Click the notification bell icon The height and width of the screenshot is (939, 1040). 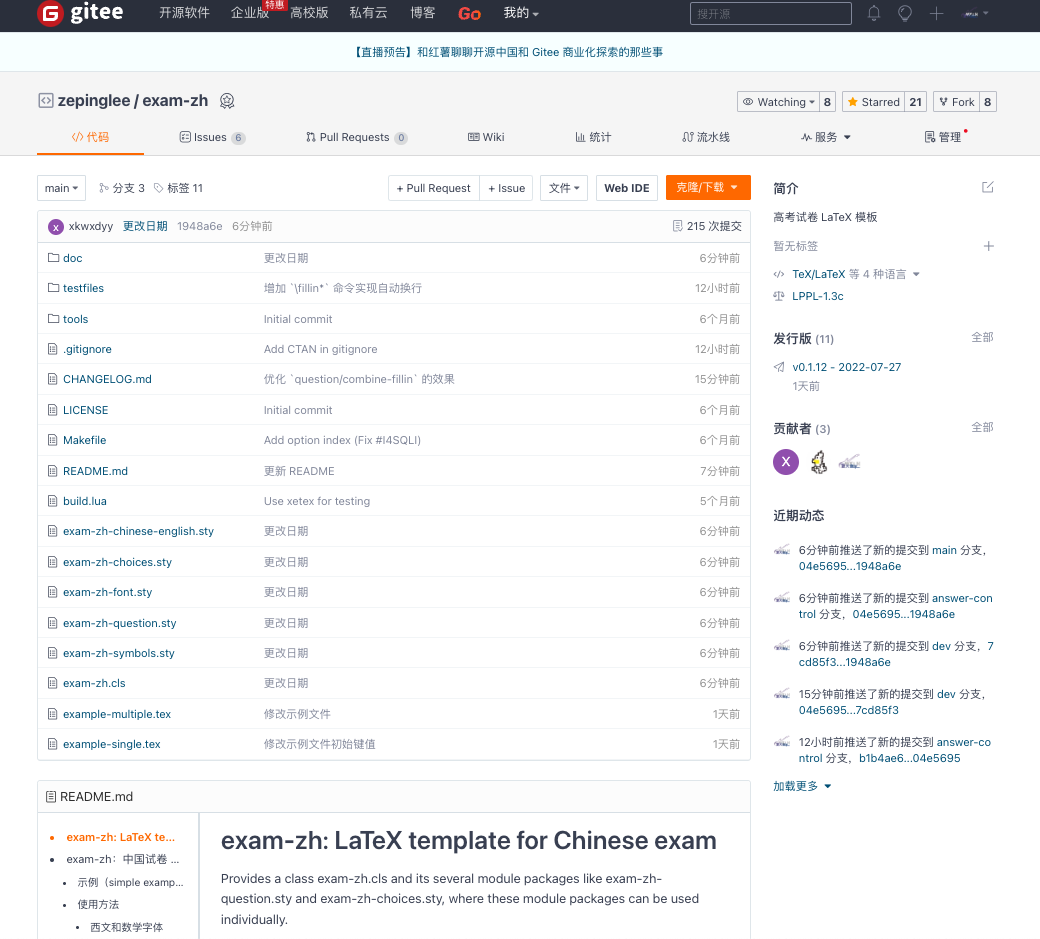(874, 13)
